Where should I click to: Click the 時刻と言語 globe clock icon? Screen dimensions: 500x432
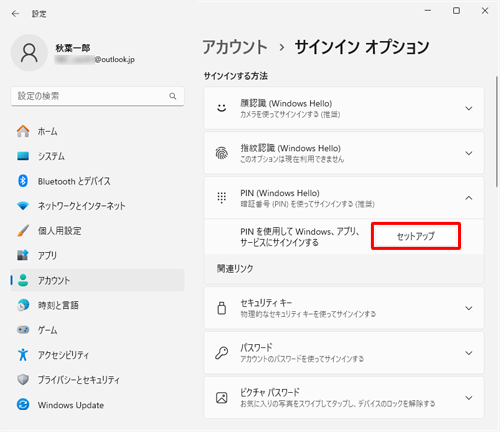pos(23,305)
